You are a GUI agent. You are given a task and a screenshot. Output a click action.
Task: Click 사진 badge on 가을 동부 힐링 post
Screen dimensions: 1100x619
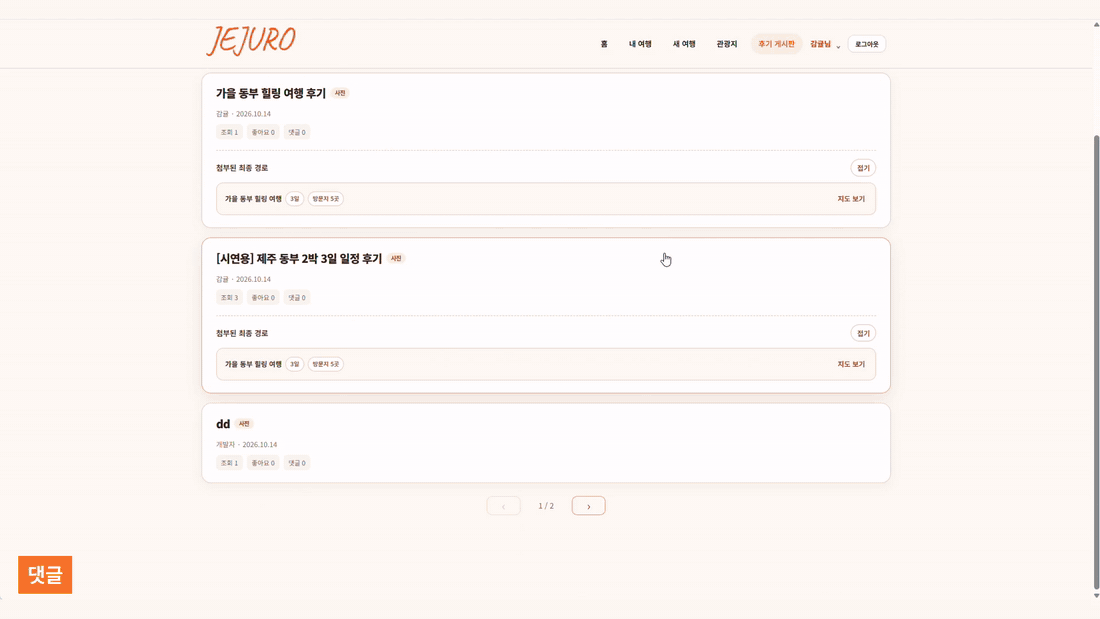tap(340, 93)
